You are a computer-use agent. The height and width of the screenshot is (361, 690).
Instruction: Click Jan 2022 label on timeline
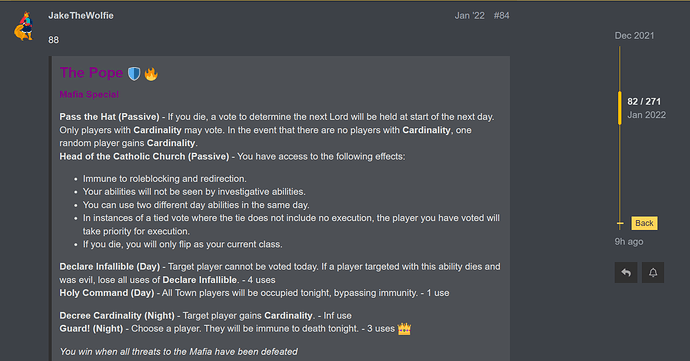pyautogui.click(x=646, y=115)
